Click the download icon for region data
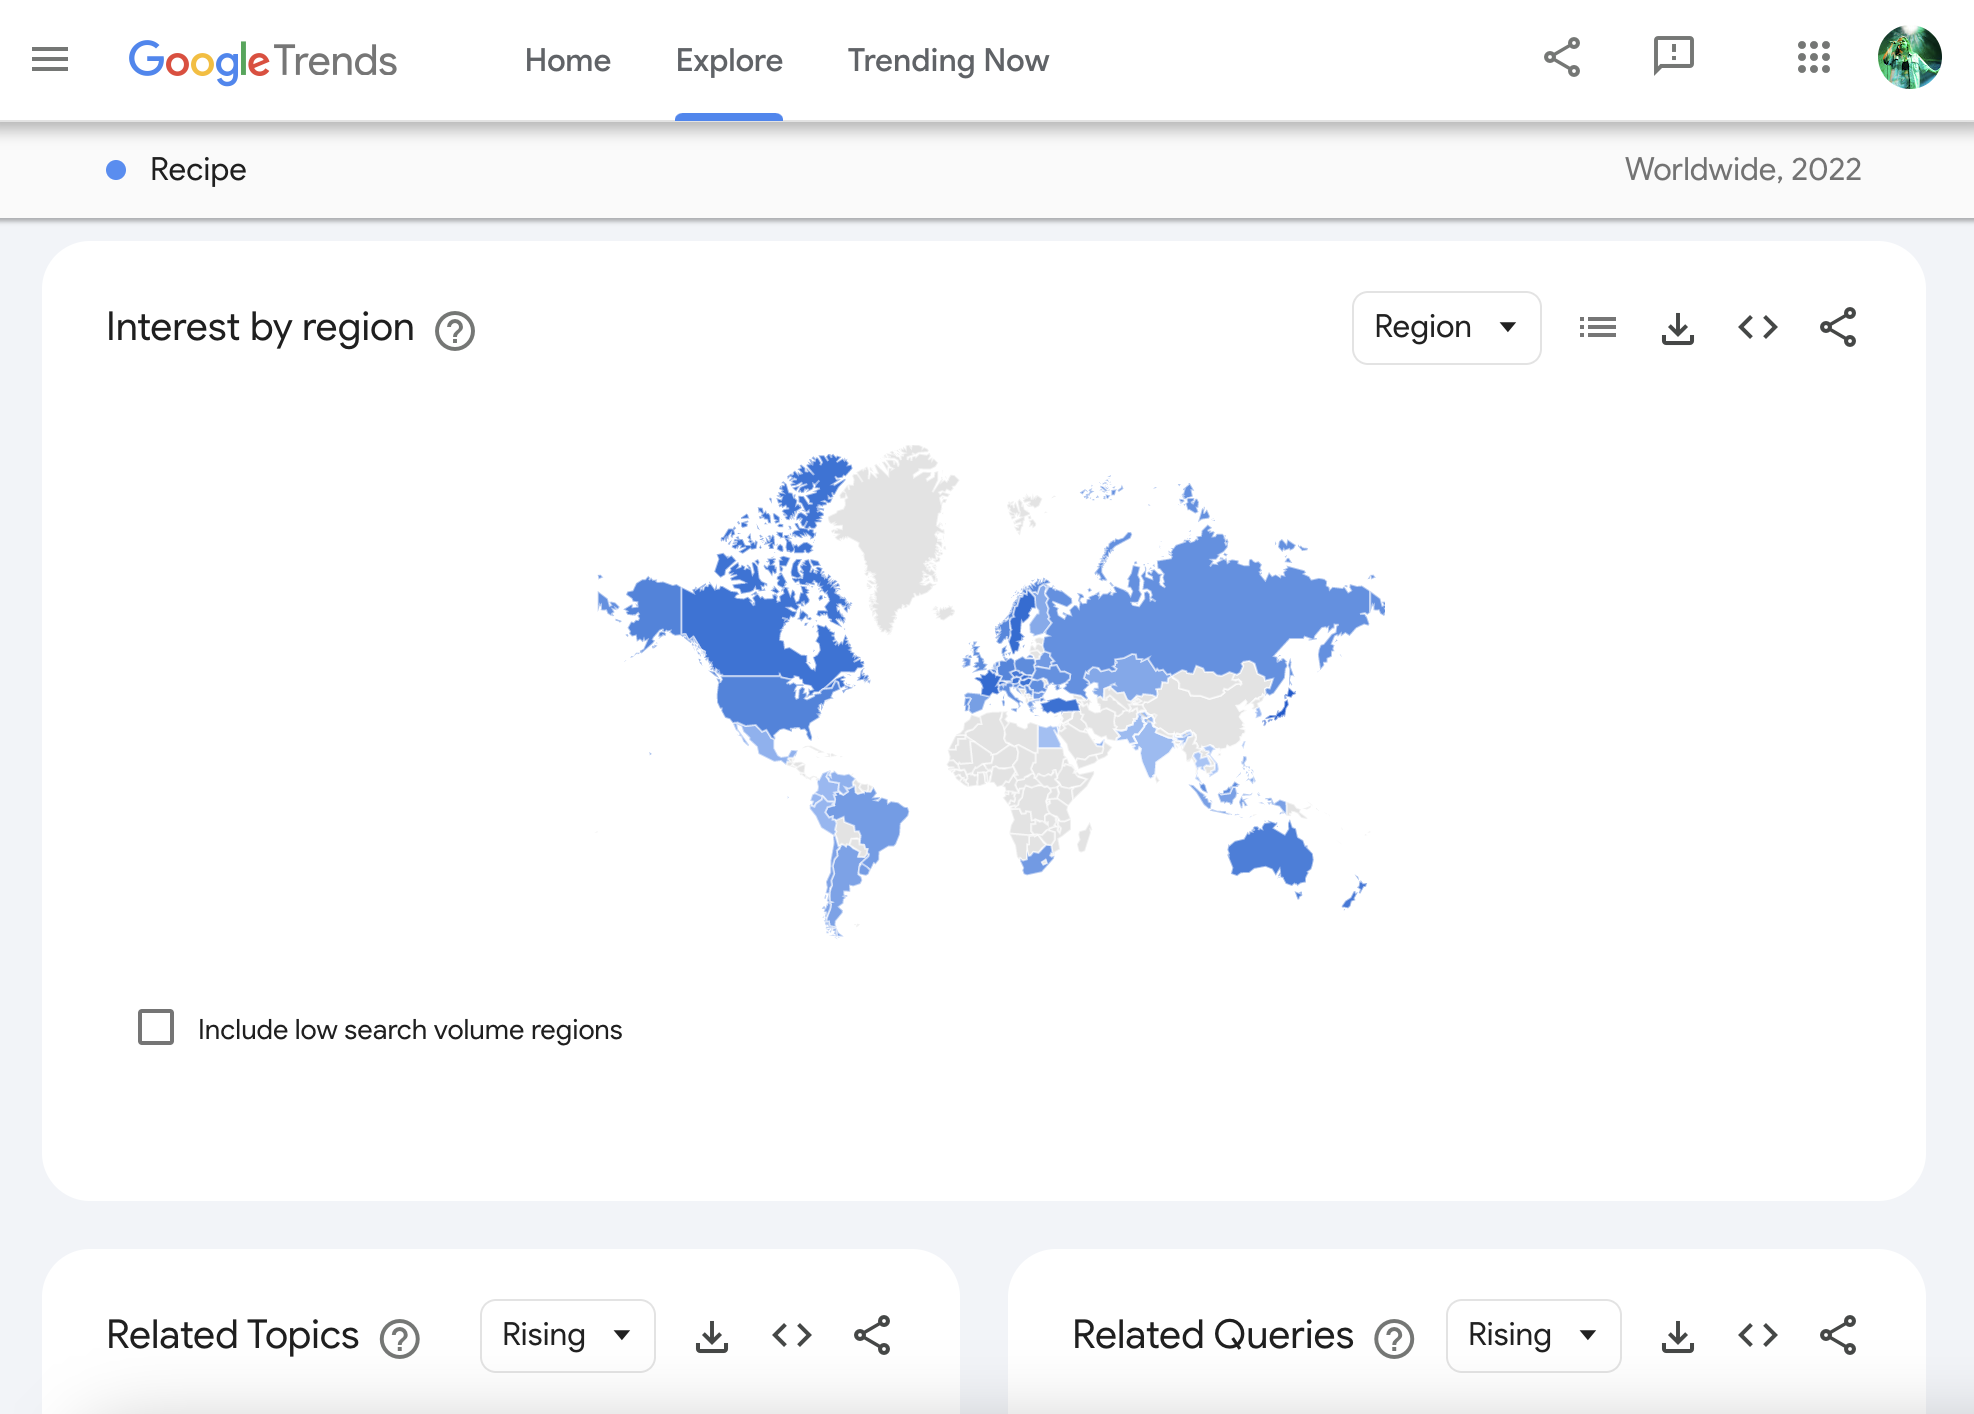 (1679, 326)
